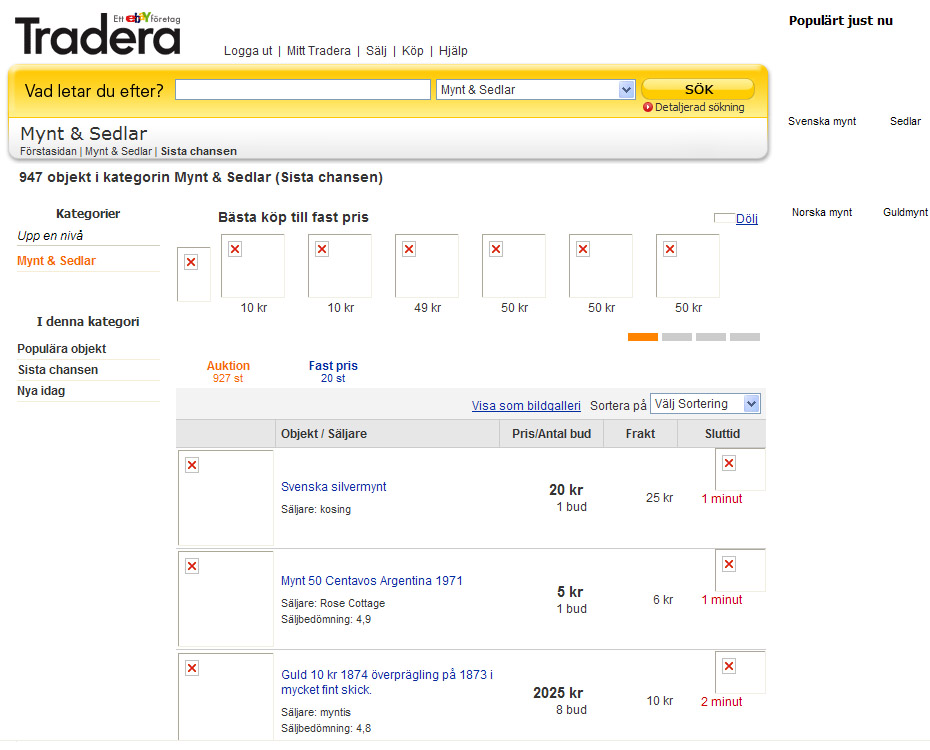Open the Hjälp menu item
The width and height of the screenshot is (930, 750).
coord(453,51)
